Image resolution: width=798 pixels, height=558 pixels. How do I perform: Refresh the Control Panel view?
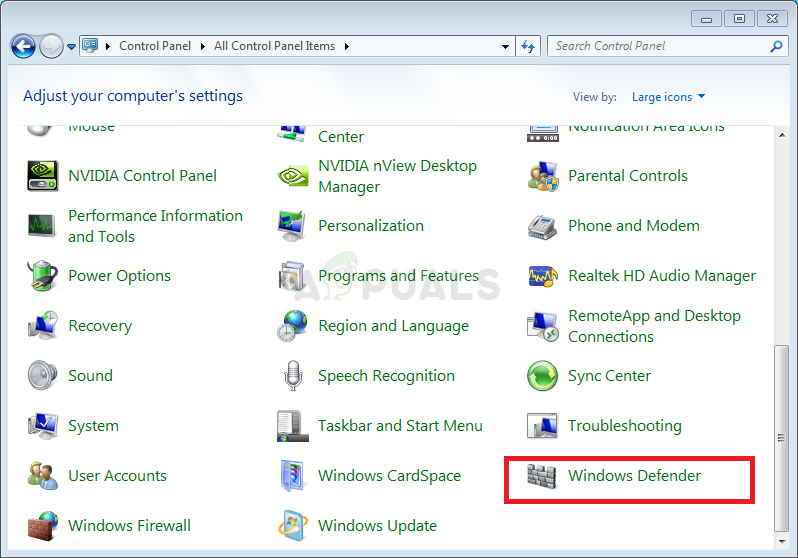tap(528, 47)
